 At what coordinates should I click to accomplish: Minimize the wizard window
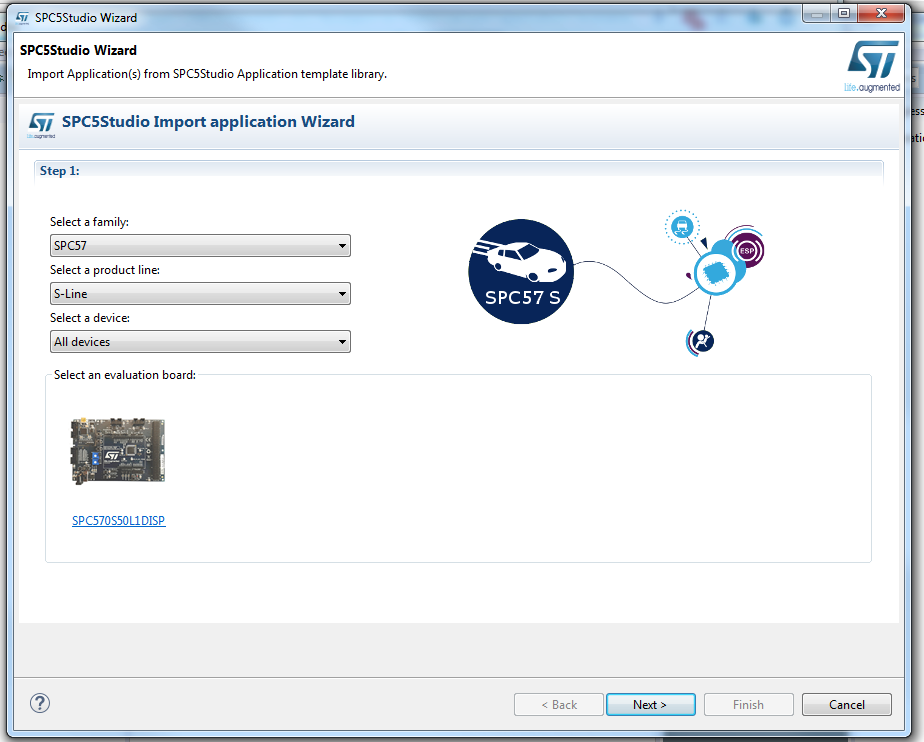click(817, 13)
